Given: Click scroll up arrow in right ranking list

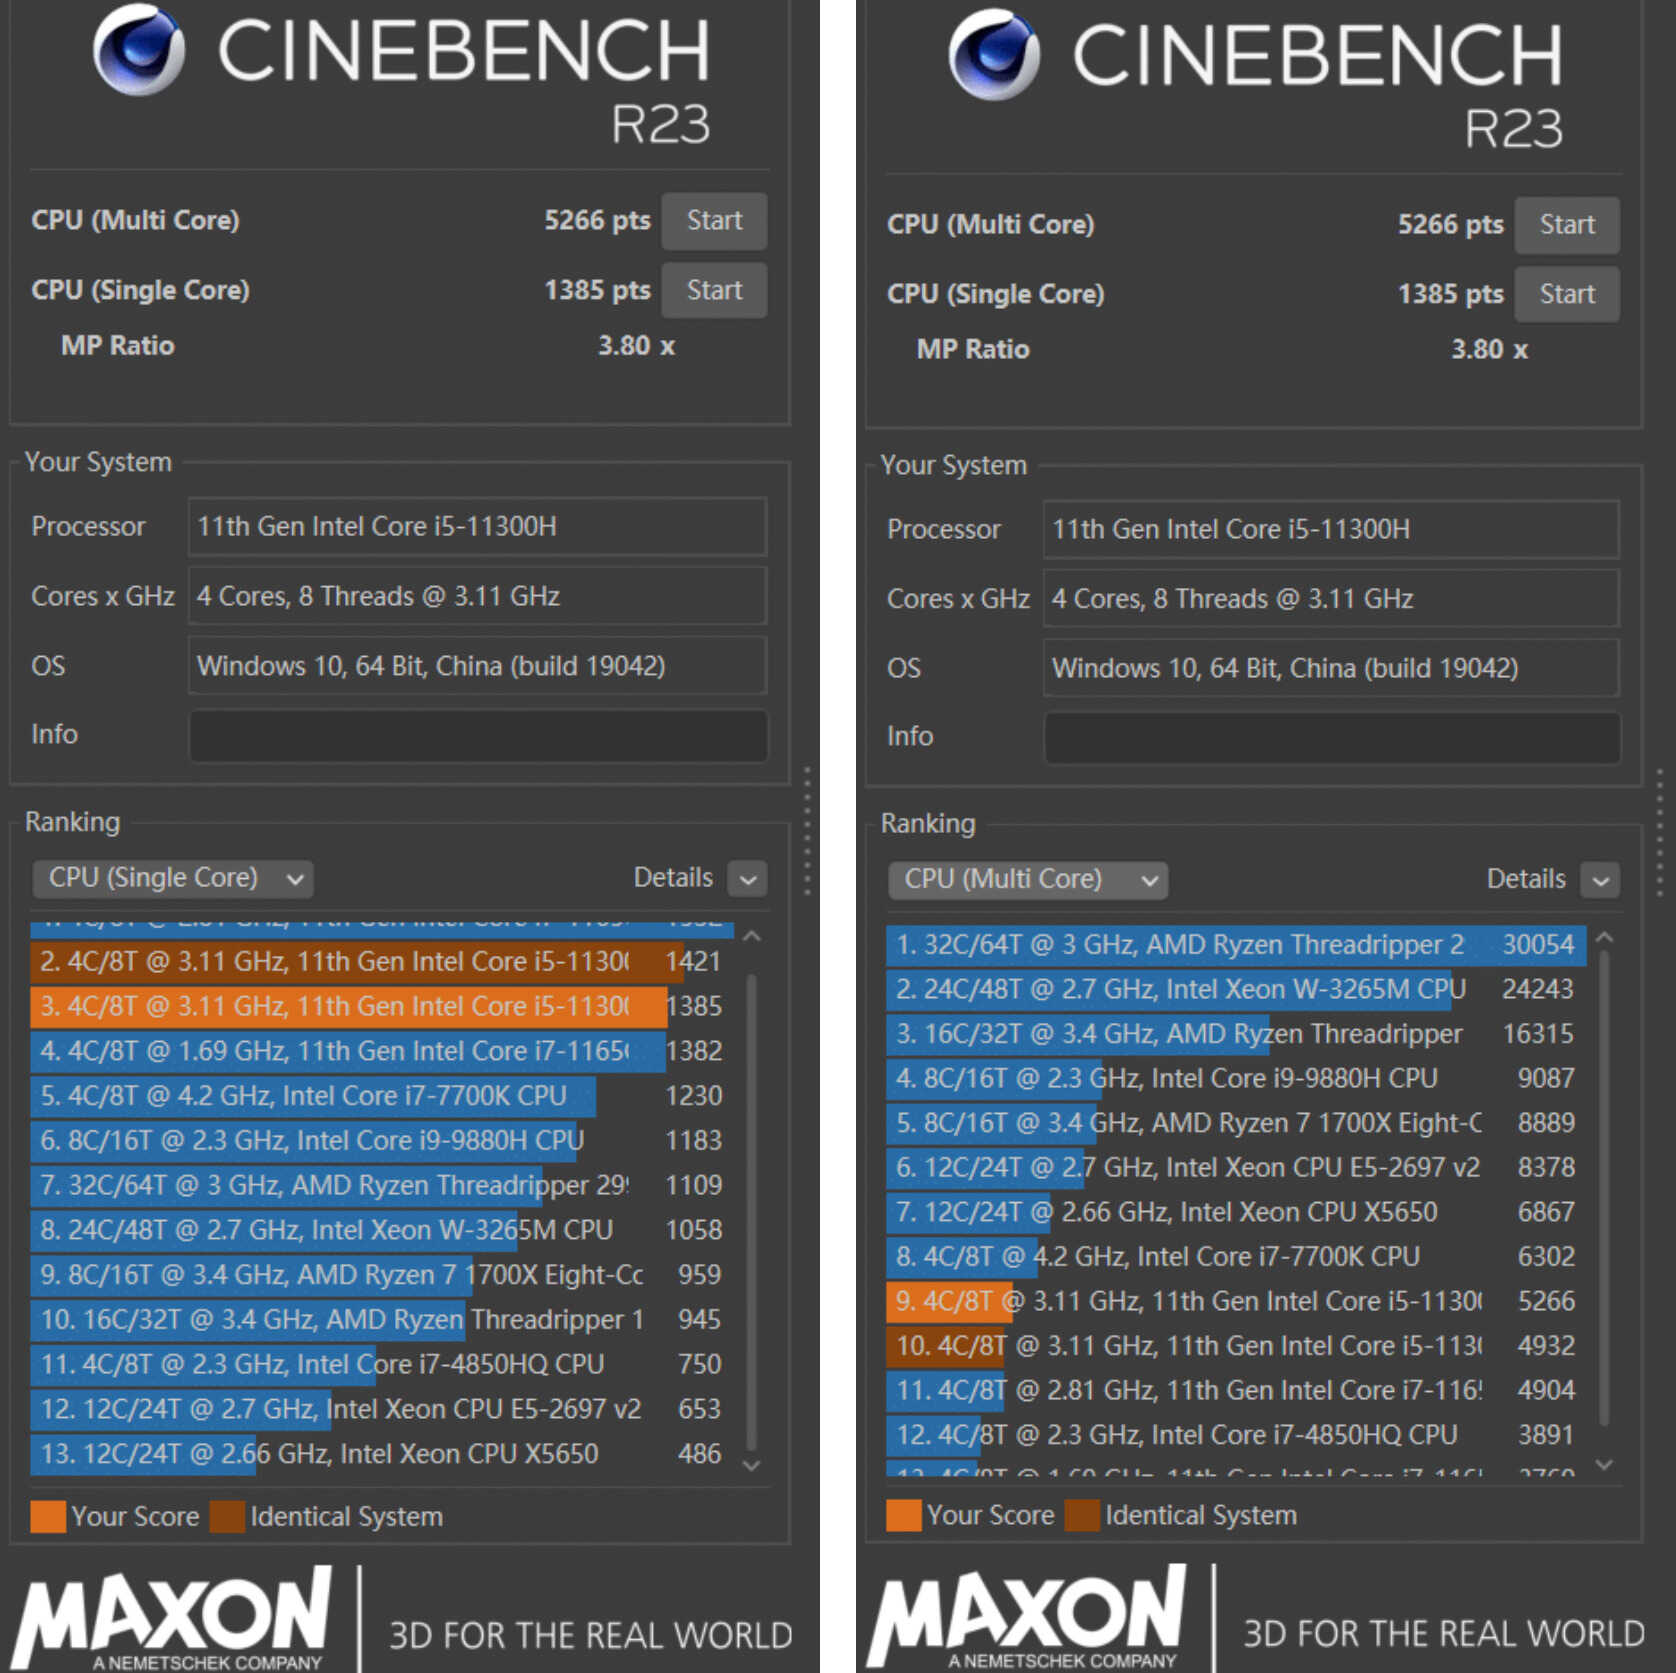Looking at the screenshot, I should tap(1605, 937).
